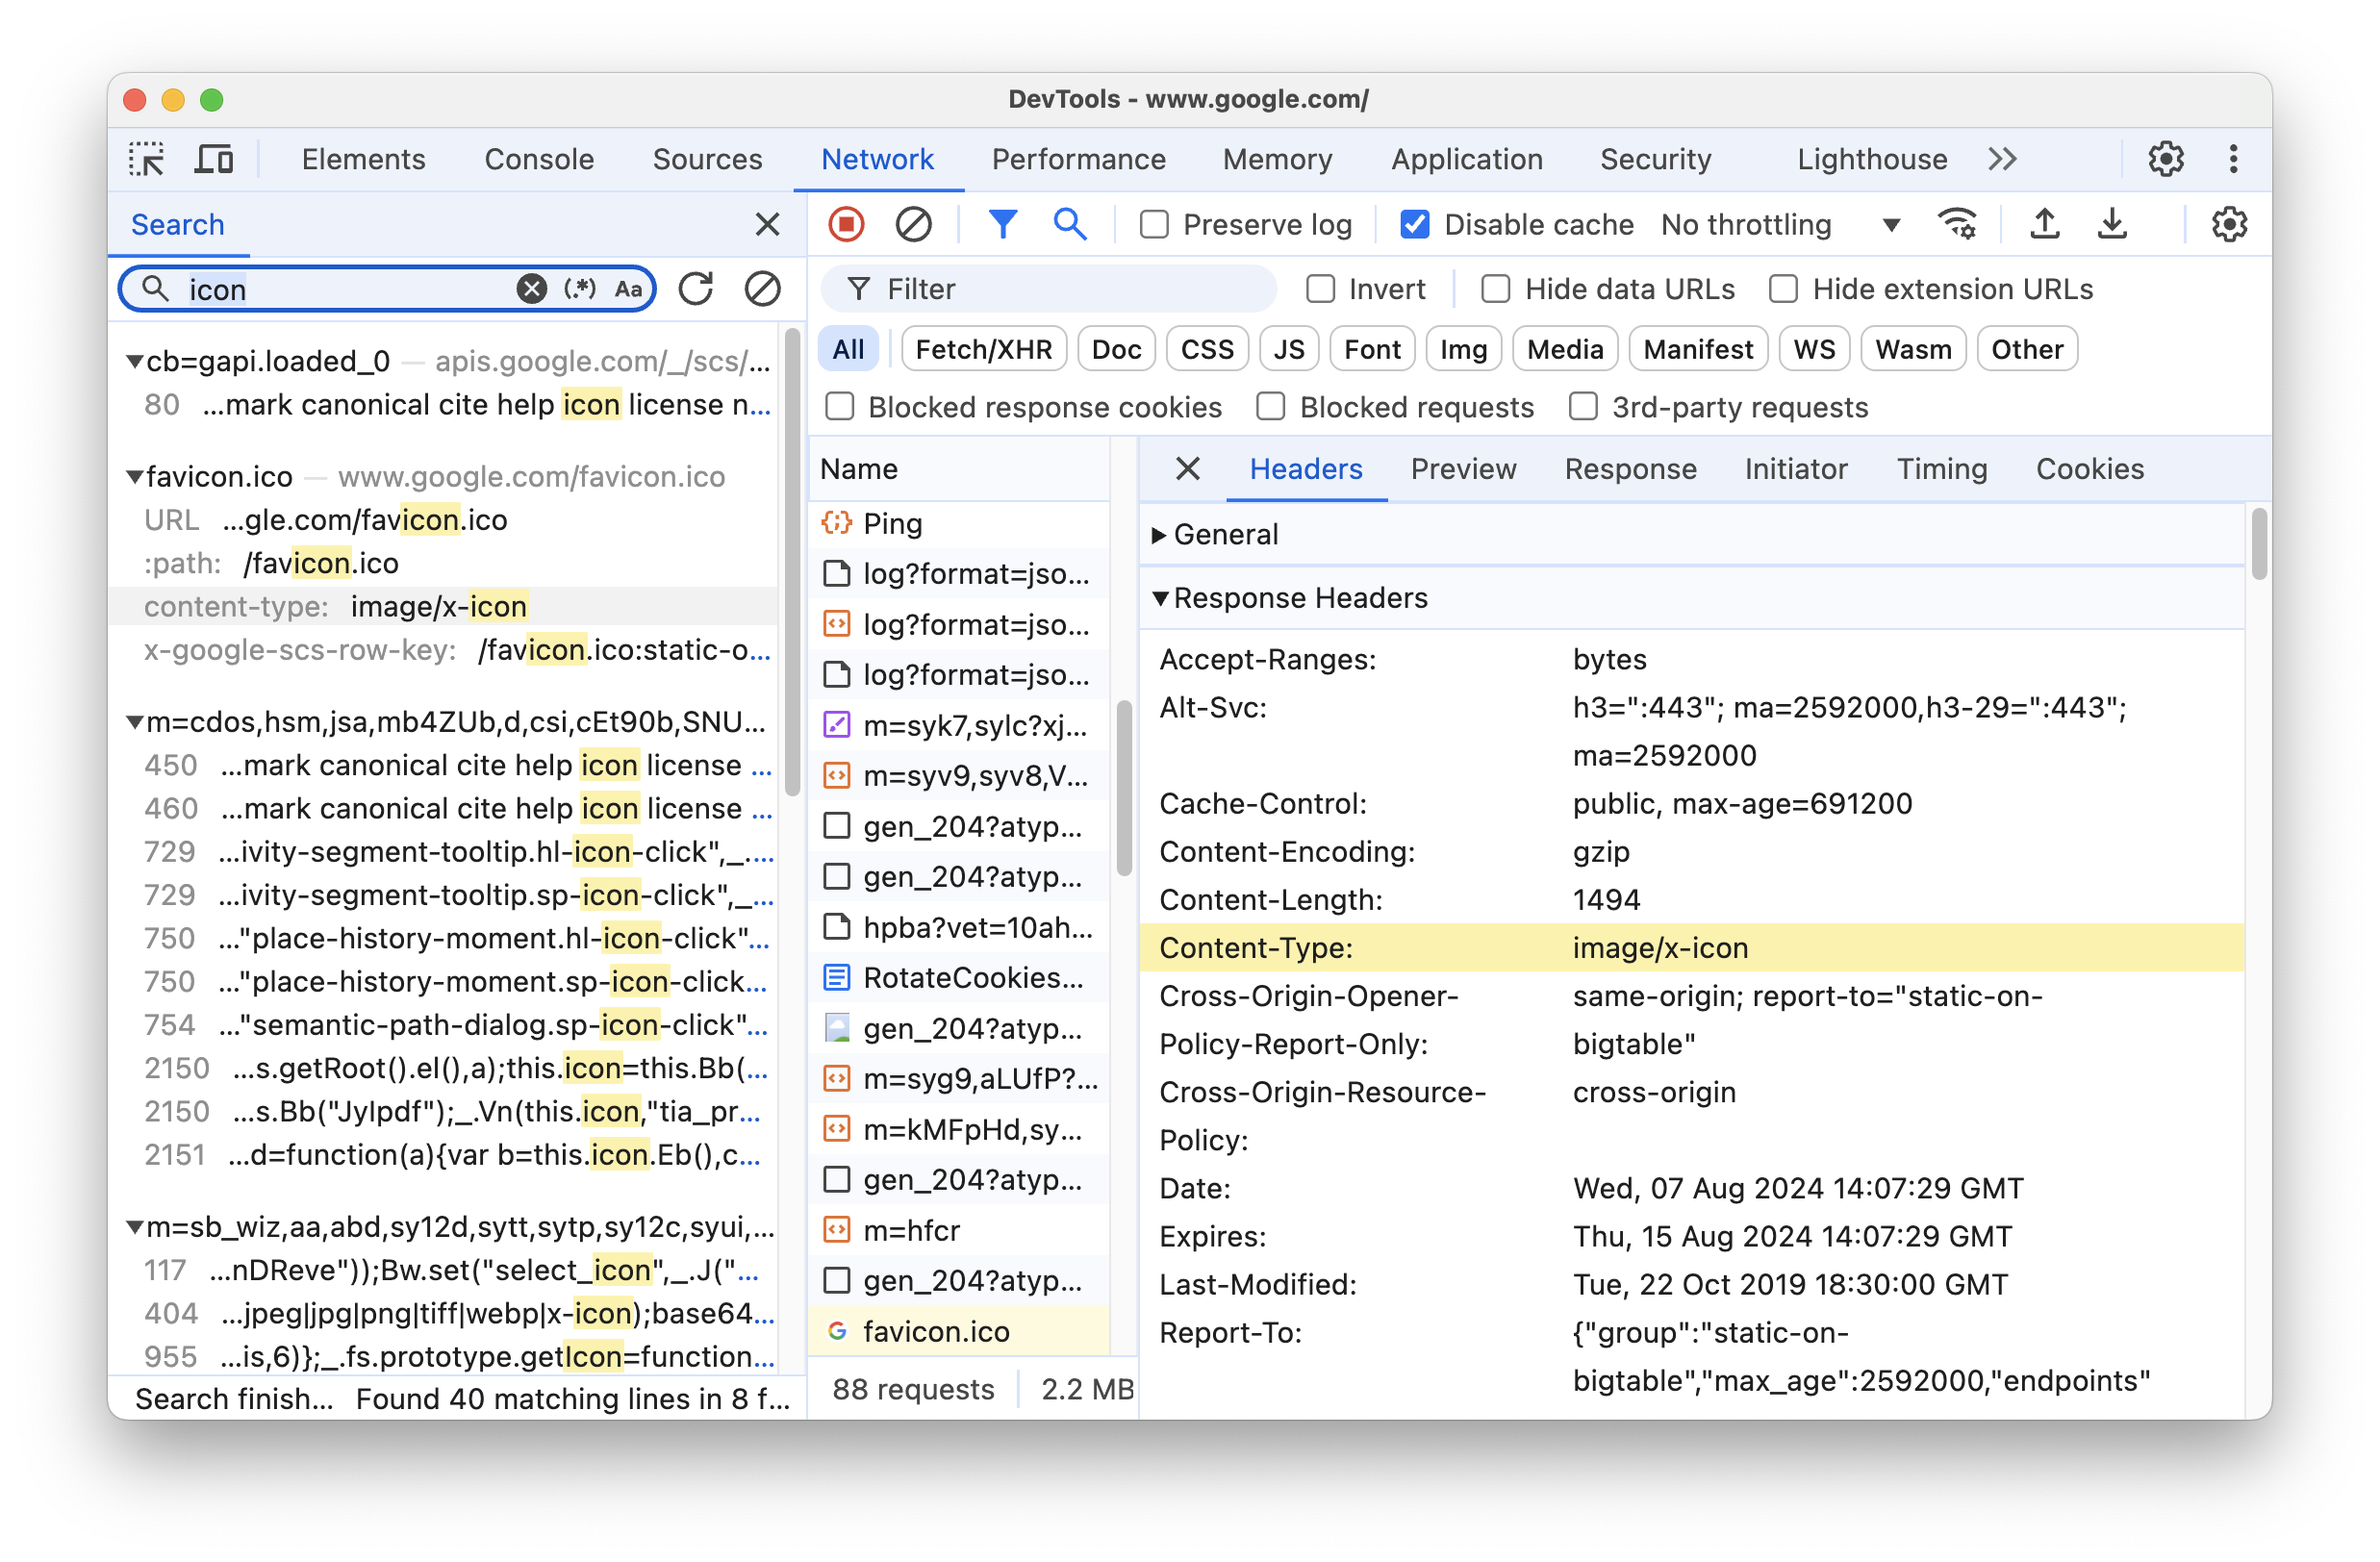Expand the favicon.ico search result tree

click(x=136, y=476)
